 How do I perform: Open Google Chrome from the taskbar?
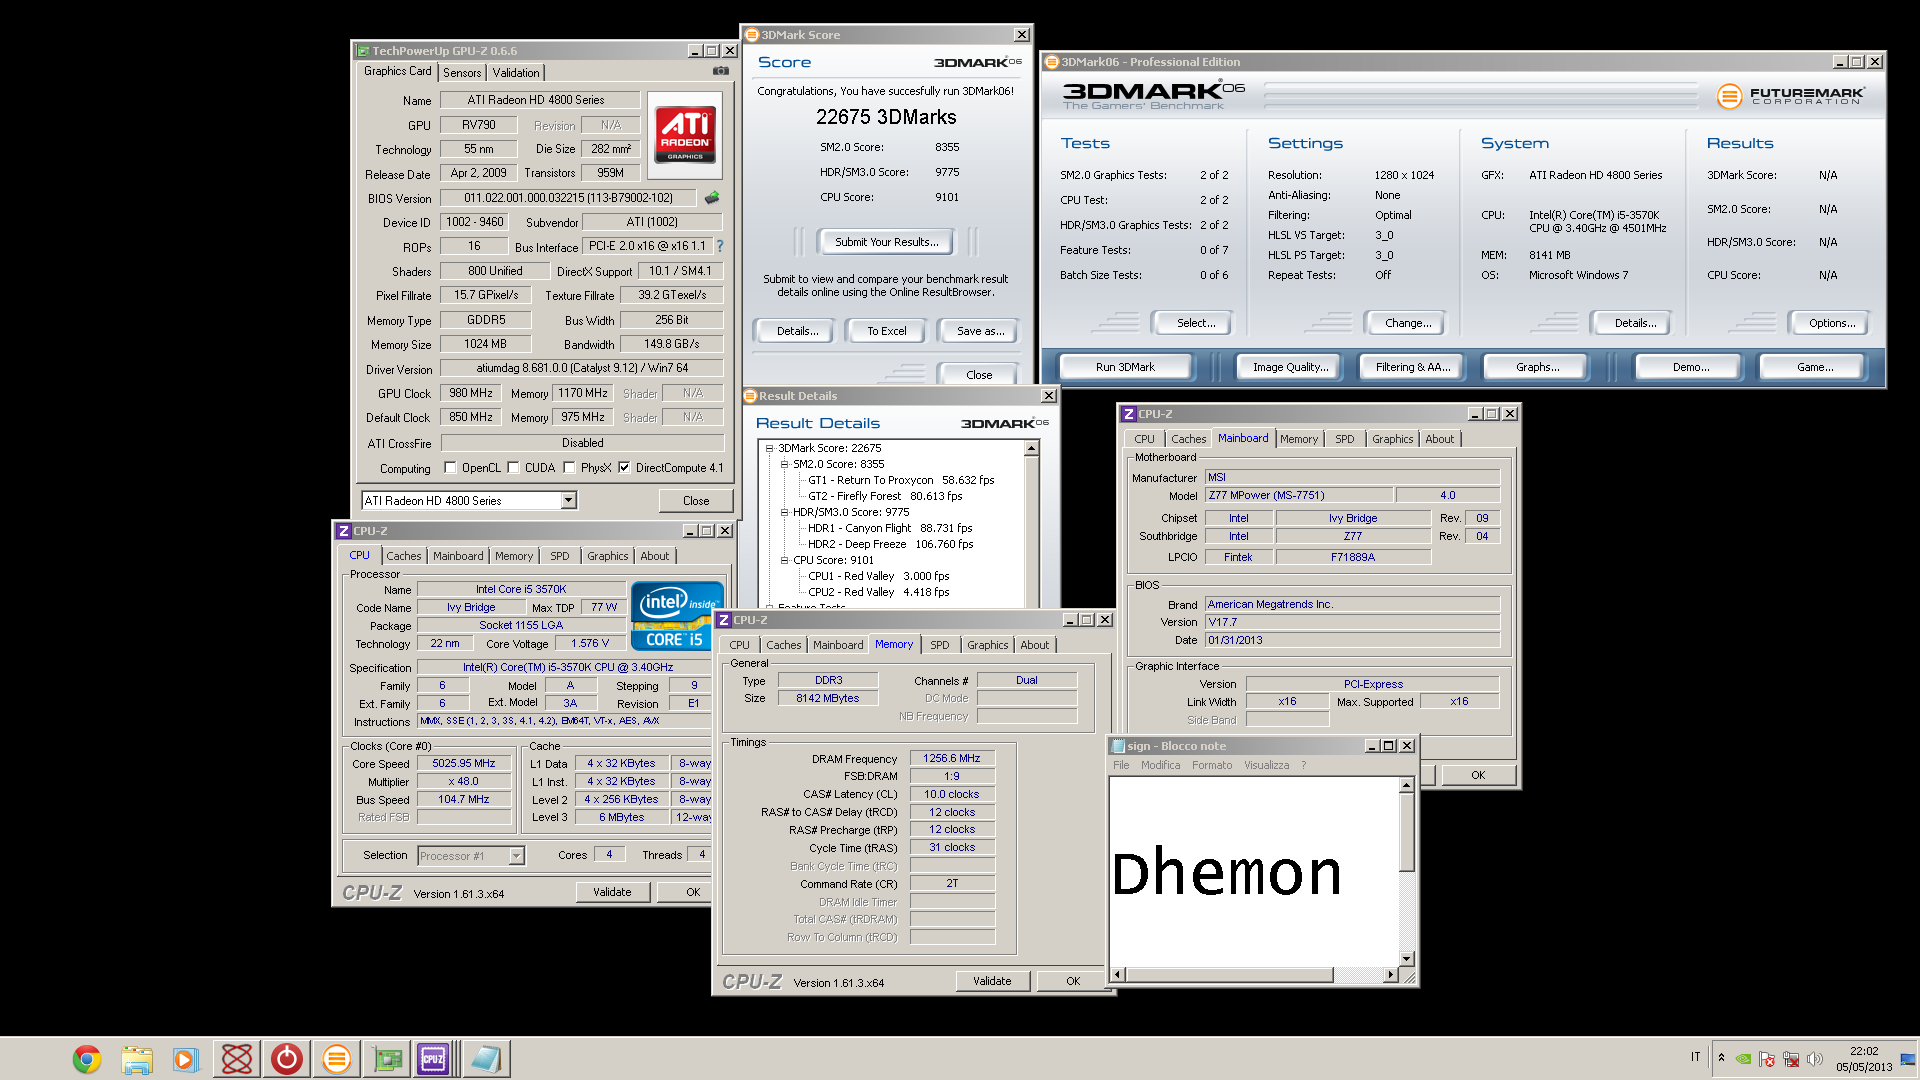point(87,1059)
